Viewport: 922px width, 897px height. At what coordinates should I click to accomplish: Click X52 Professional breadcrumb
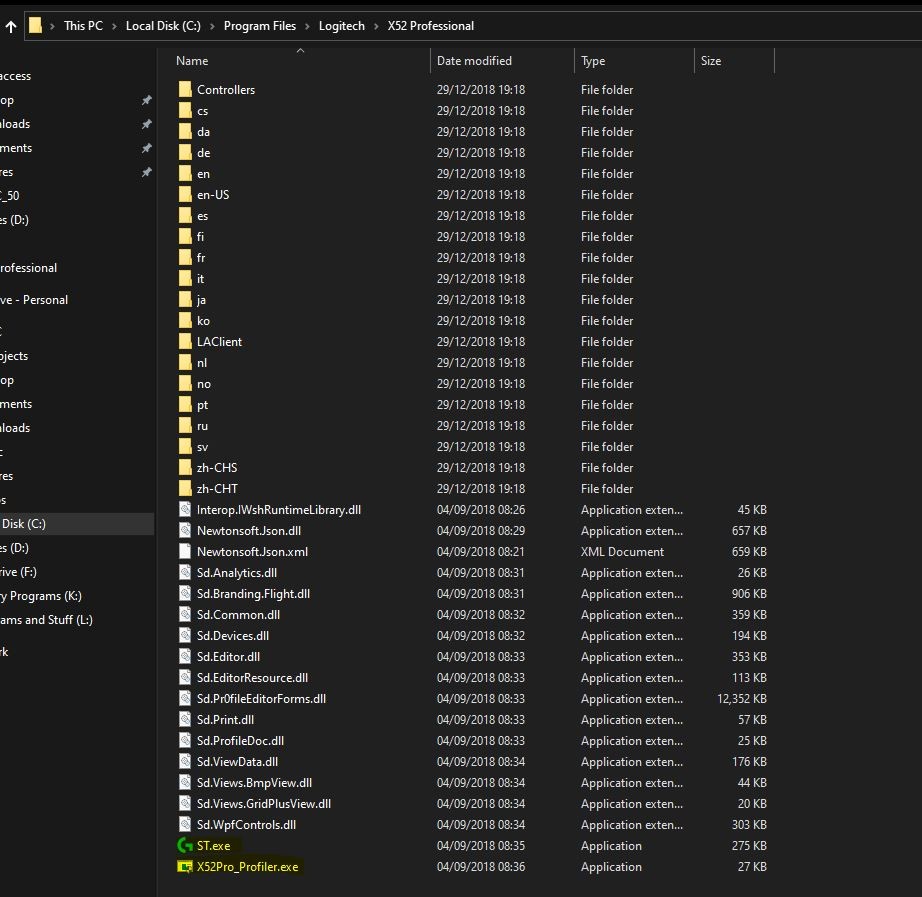point(431,26)
